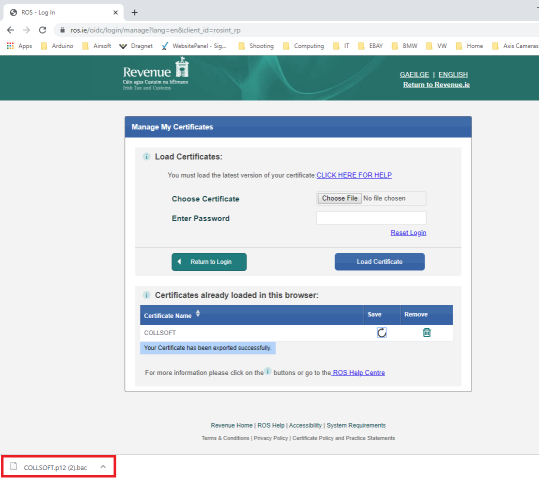Go back using the browser back arrow
The height and width of the screenshot is (478, 539).
(x=11, y=30)
